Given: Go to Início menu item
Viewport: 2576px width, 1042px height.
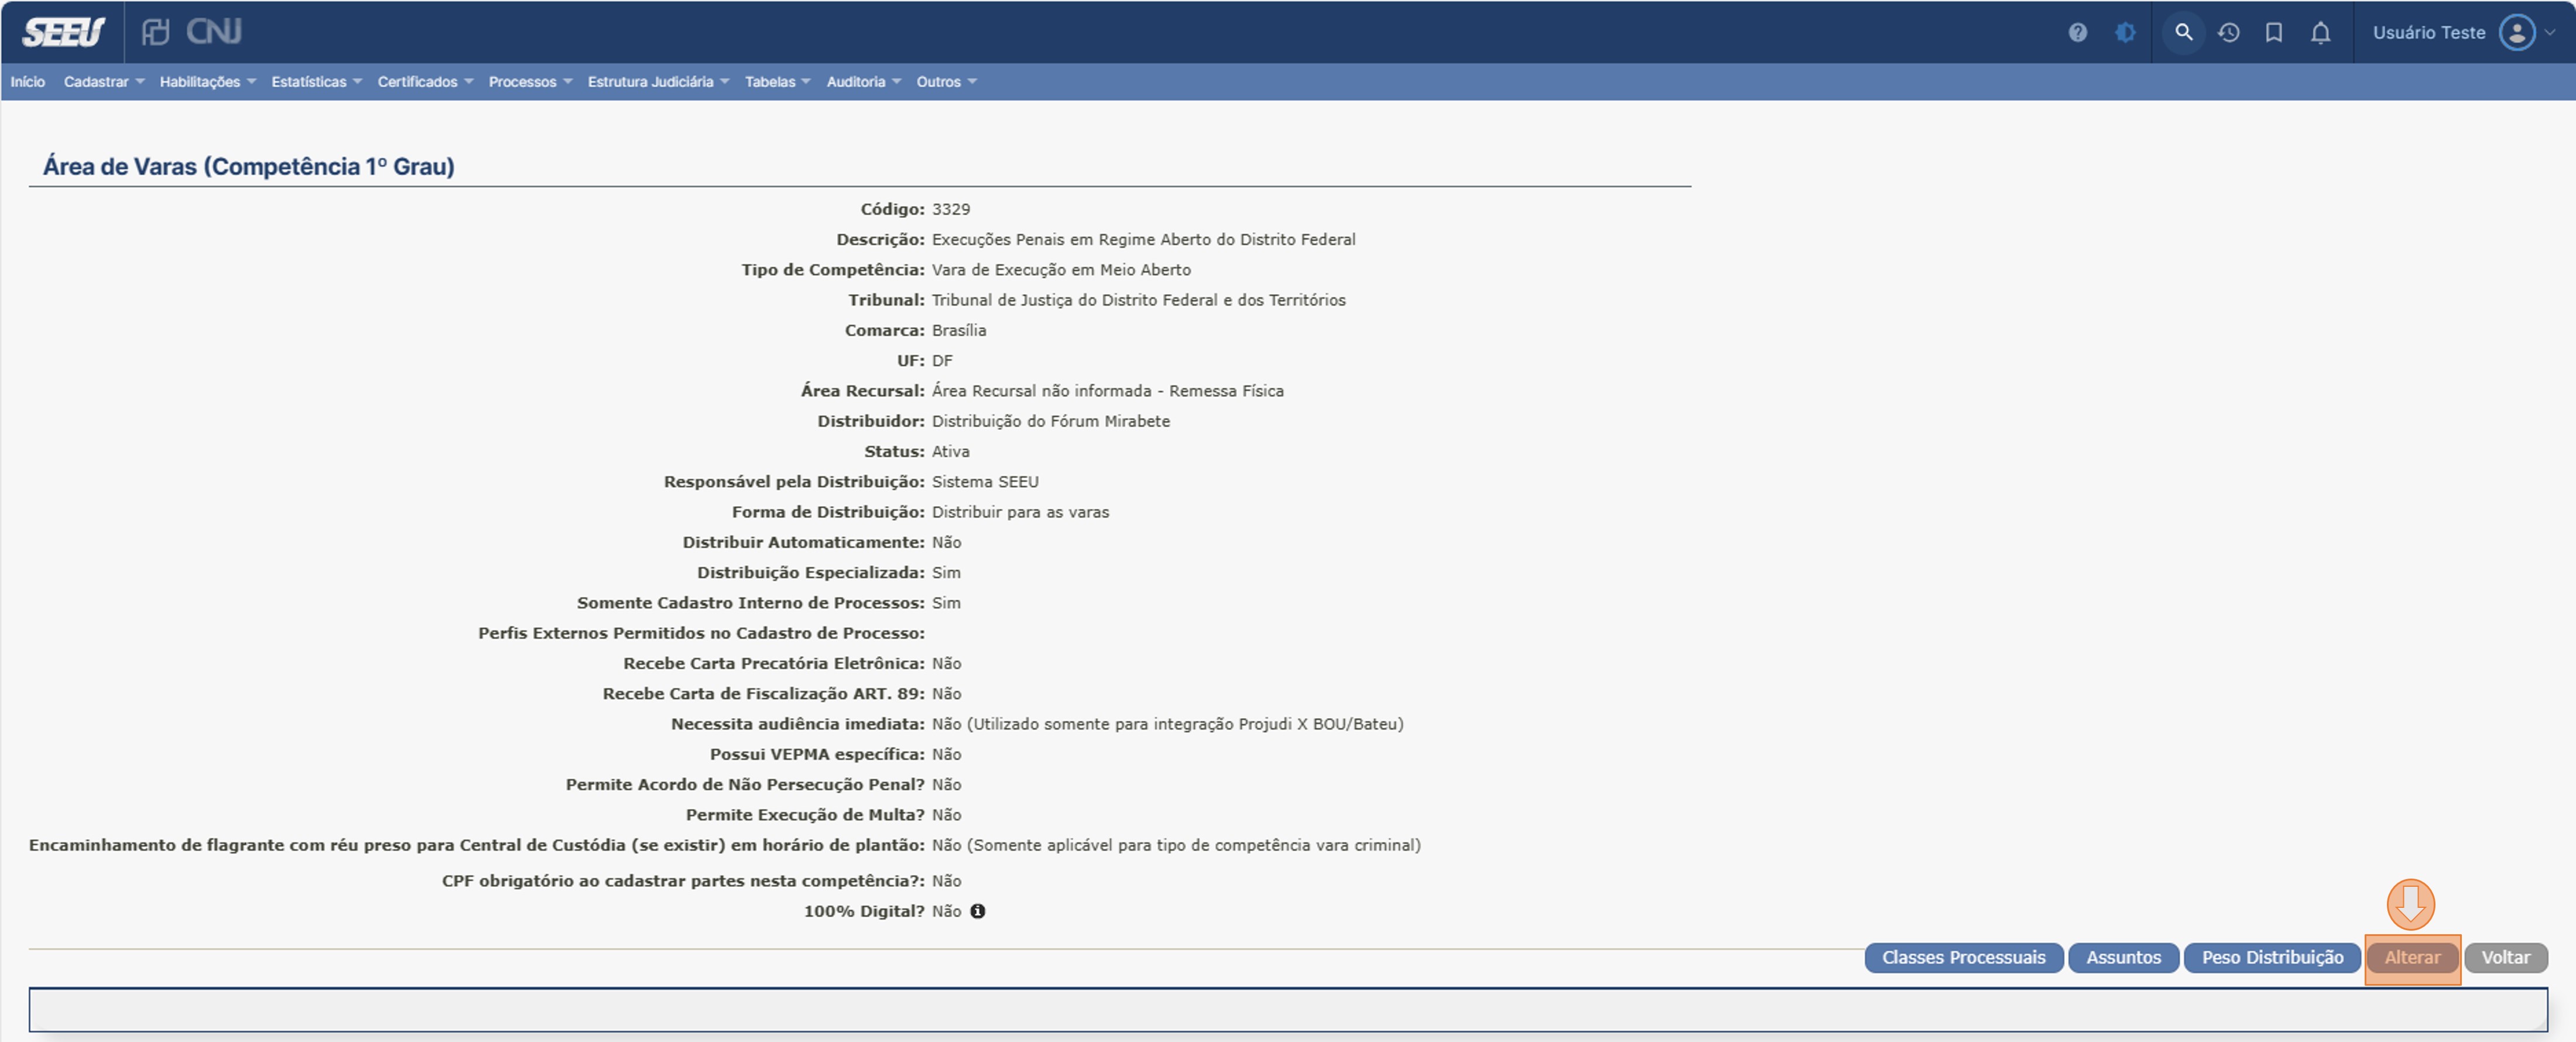Looking at the screenshot, I should point(28,82).
